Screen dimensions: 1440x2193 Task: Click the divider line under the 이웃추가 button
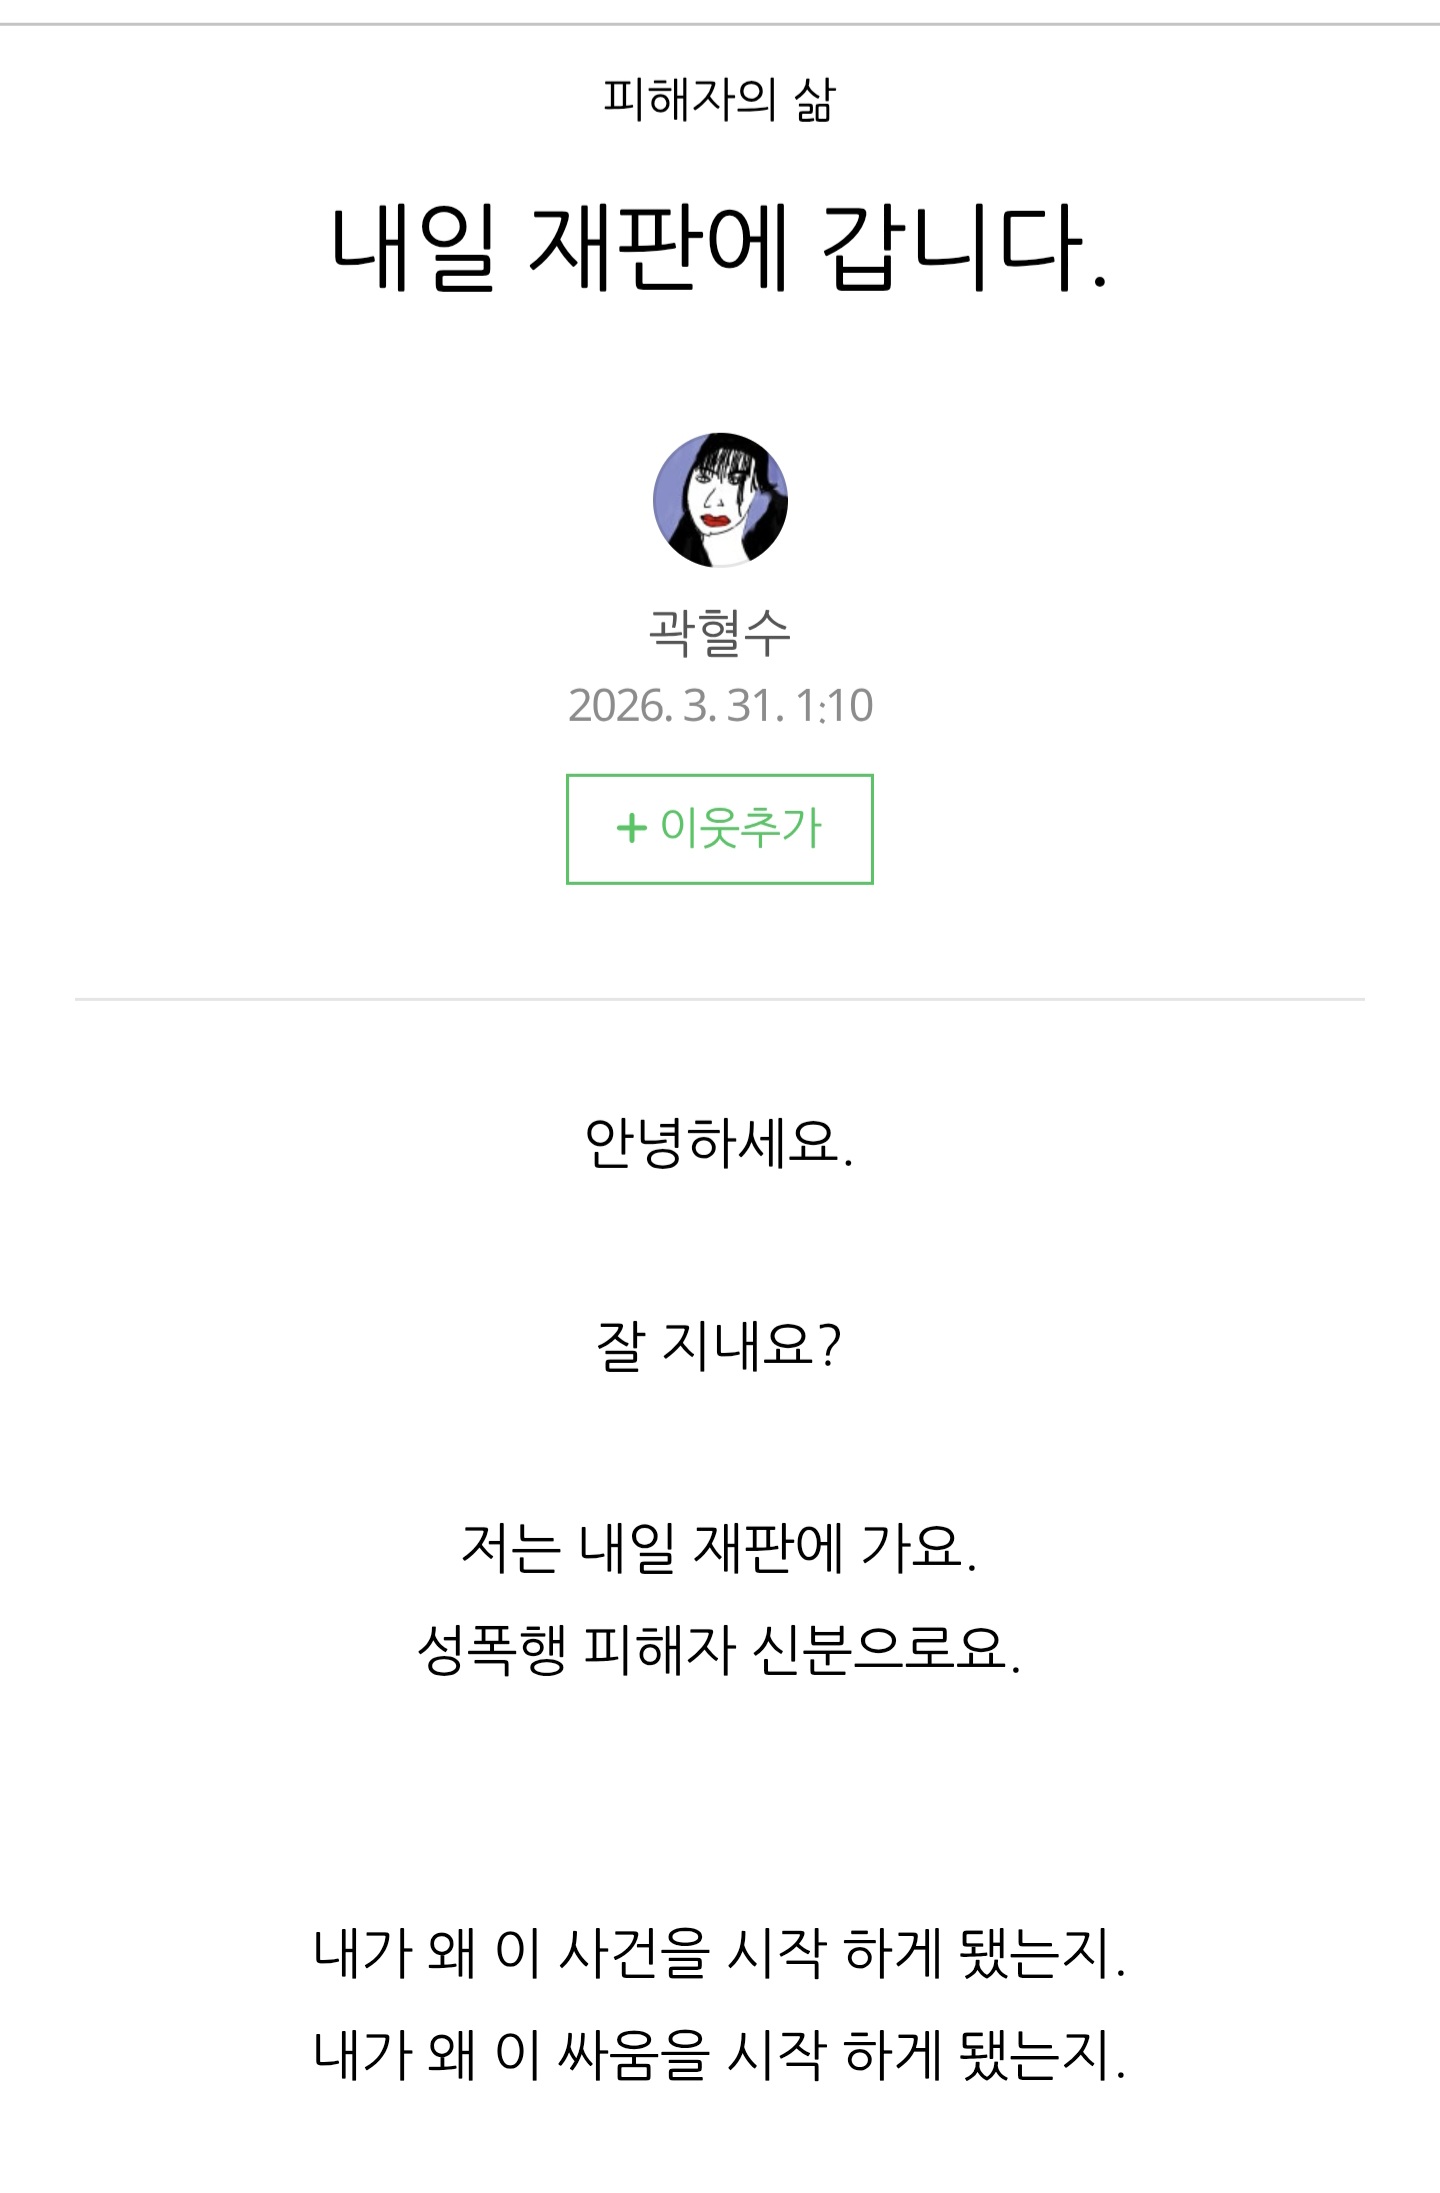click(719, 999)
